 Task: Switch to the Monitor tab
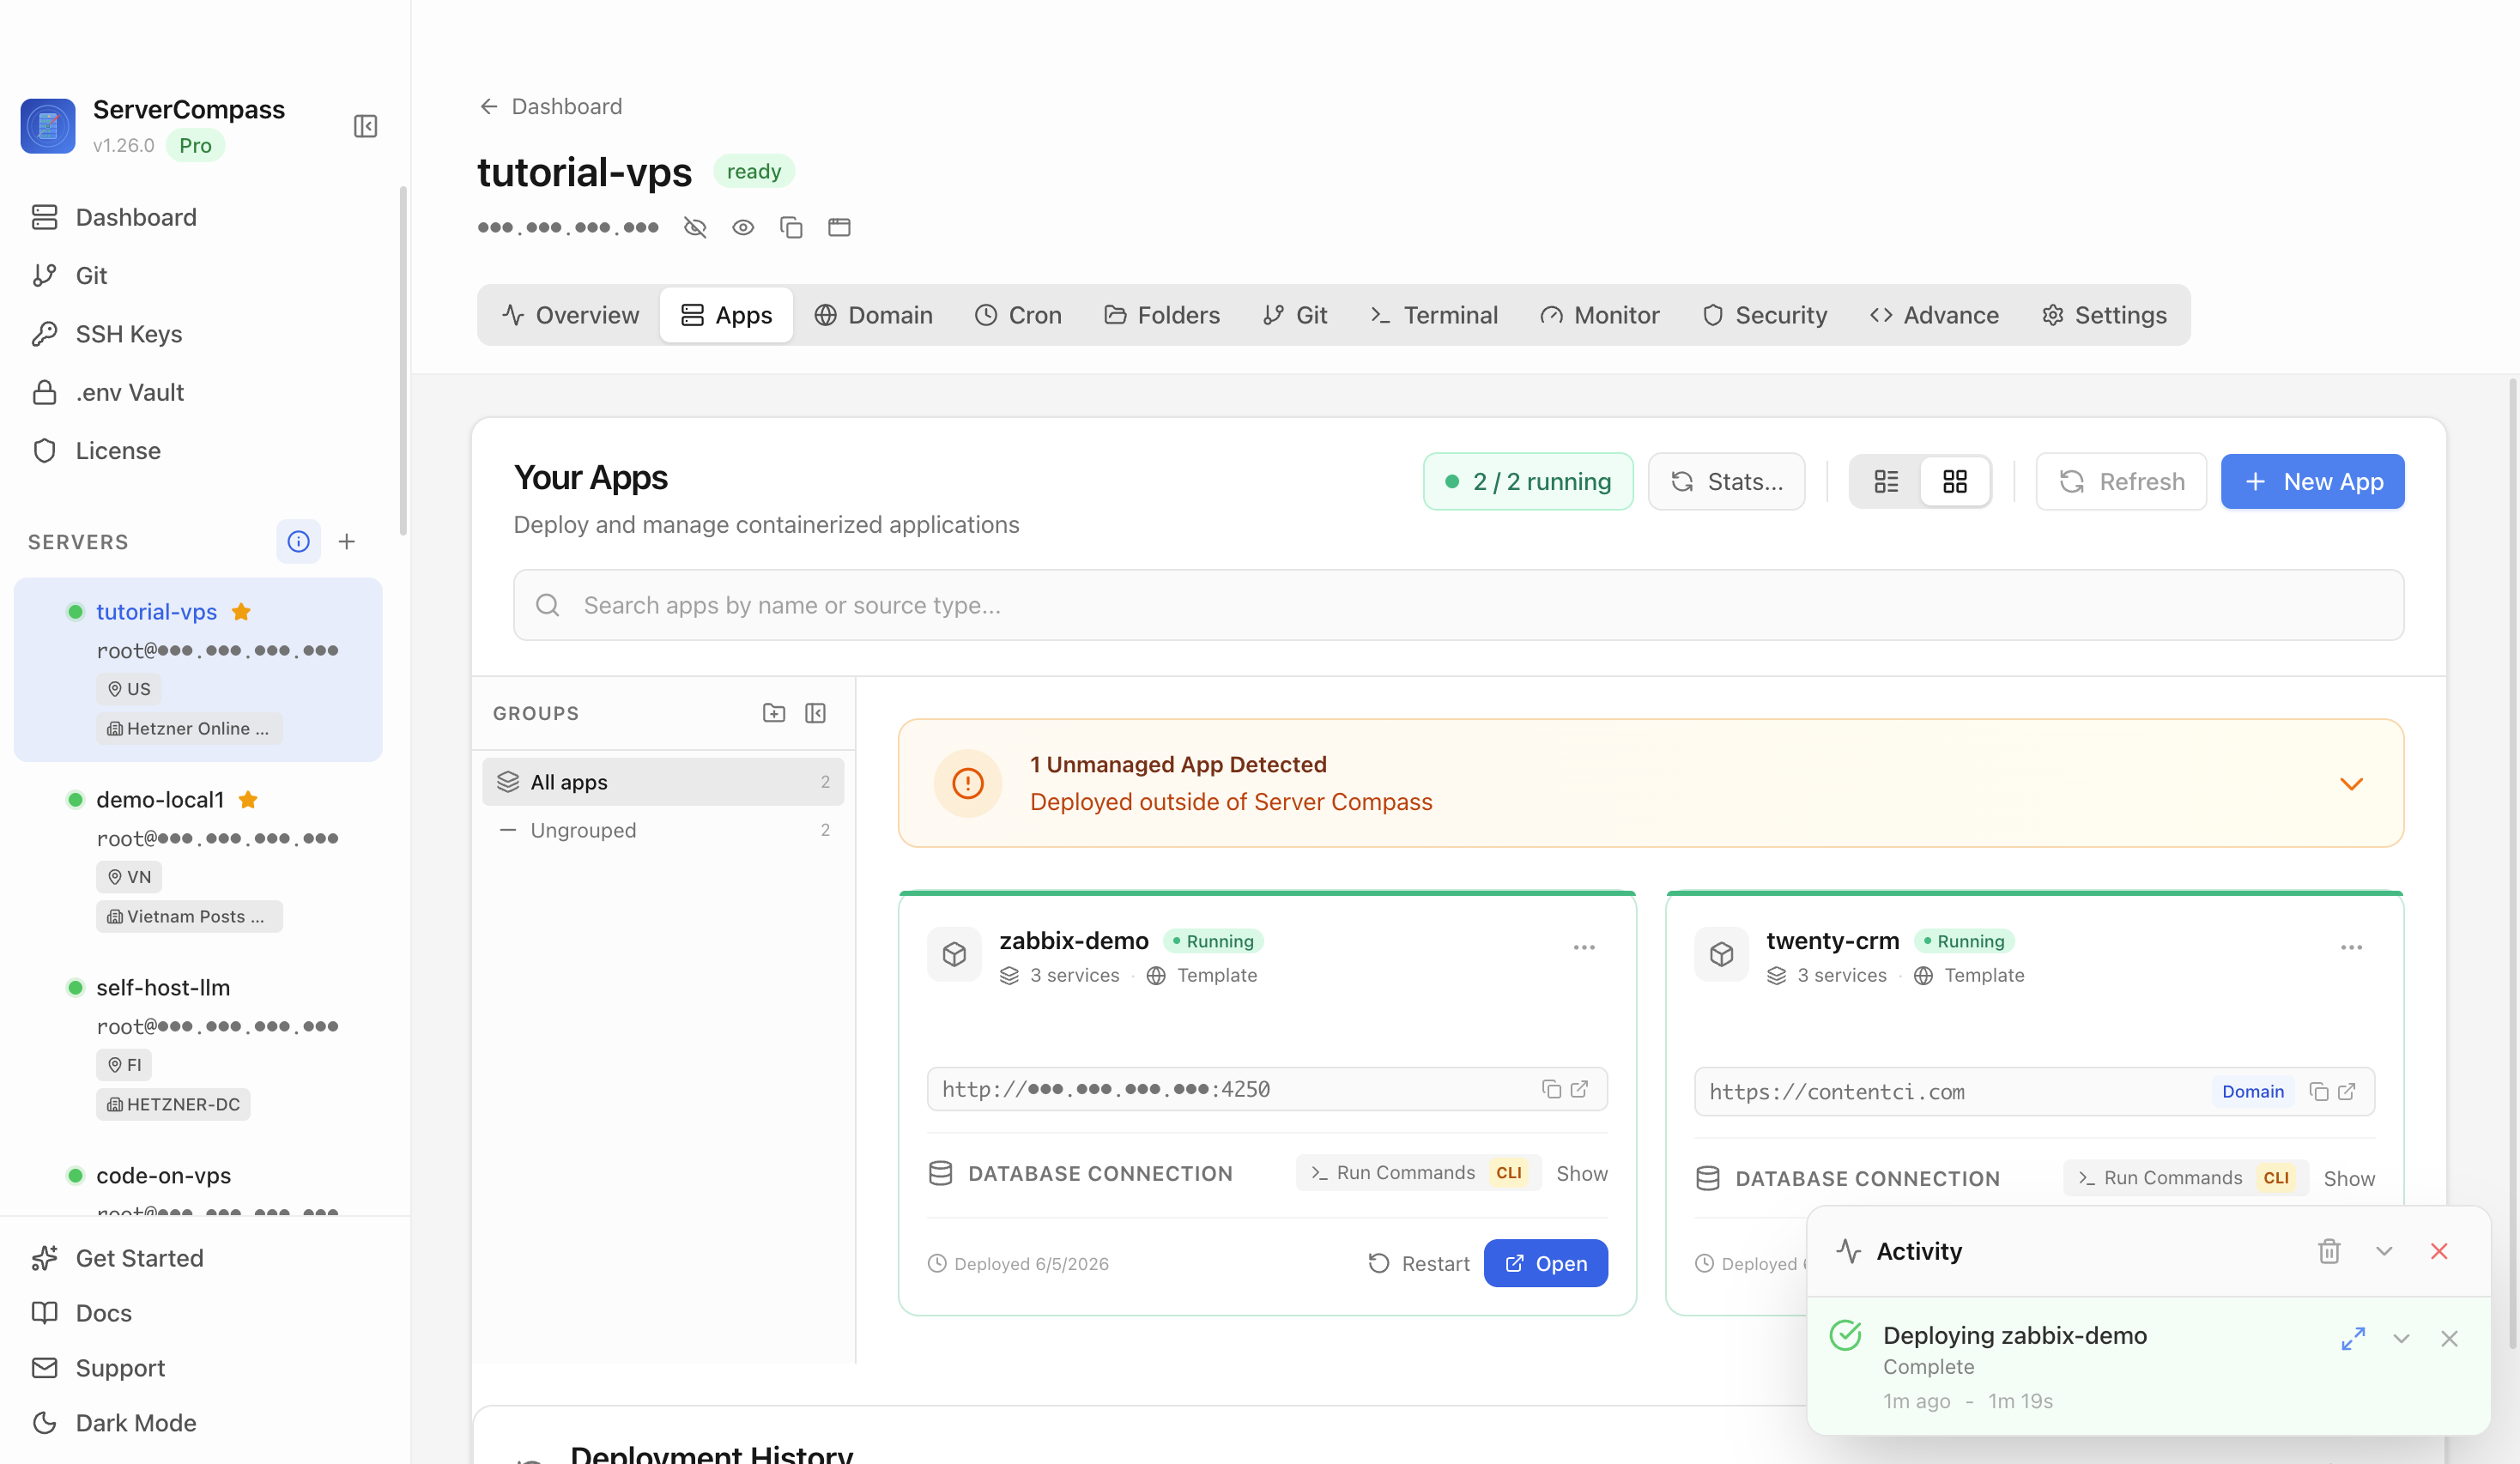coord(1600,315)
